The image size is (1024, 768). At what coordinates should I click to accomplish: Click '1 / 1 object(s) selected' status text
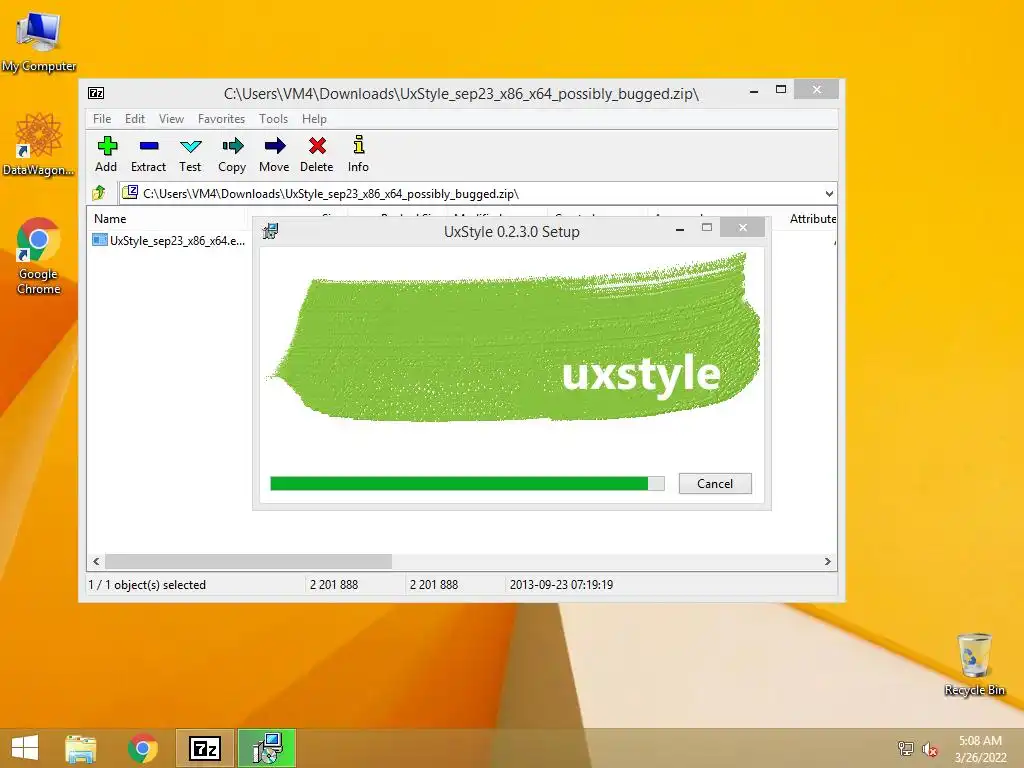pos(147,584)
